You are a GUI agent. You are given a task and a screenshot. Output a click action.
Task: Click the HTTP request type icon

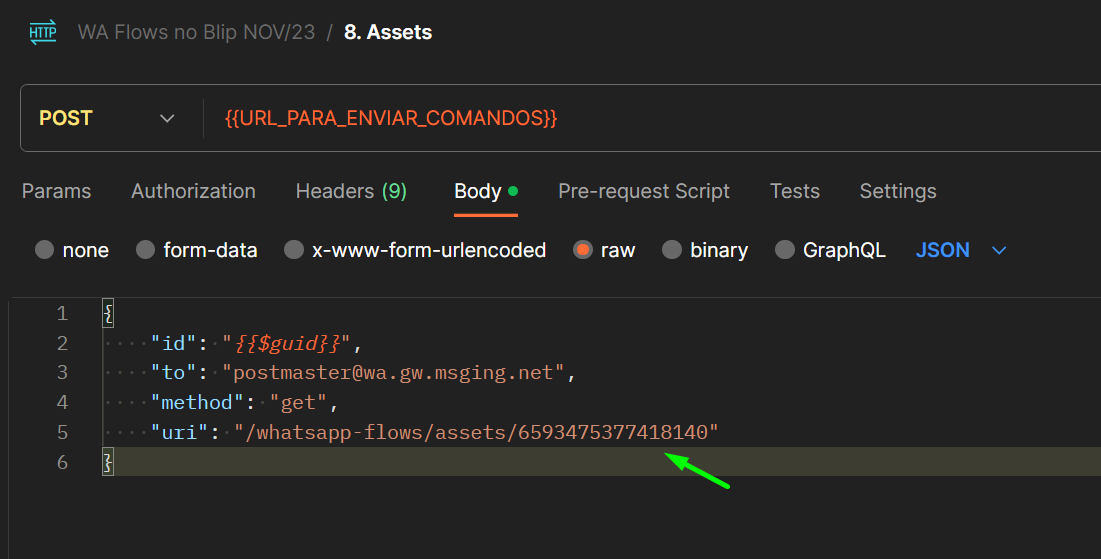click(43, 32)
